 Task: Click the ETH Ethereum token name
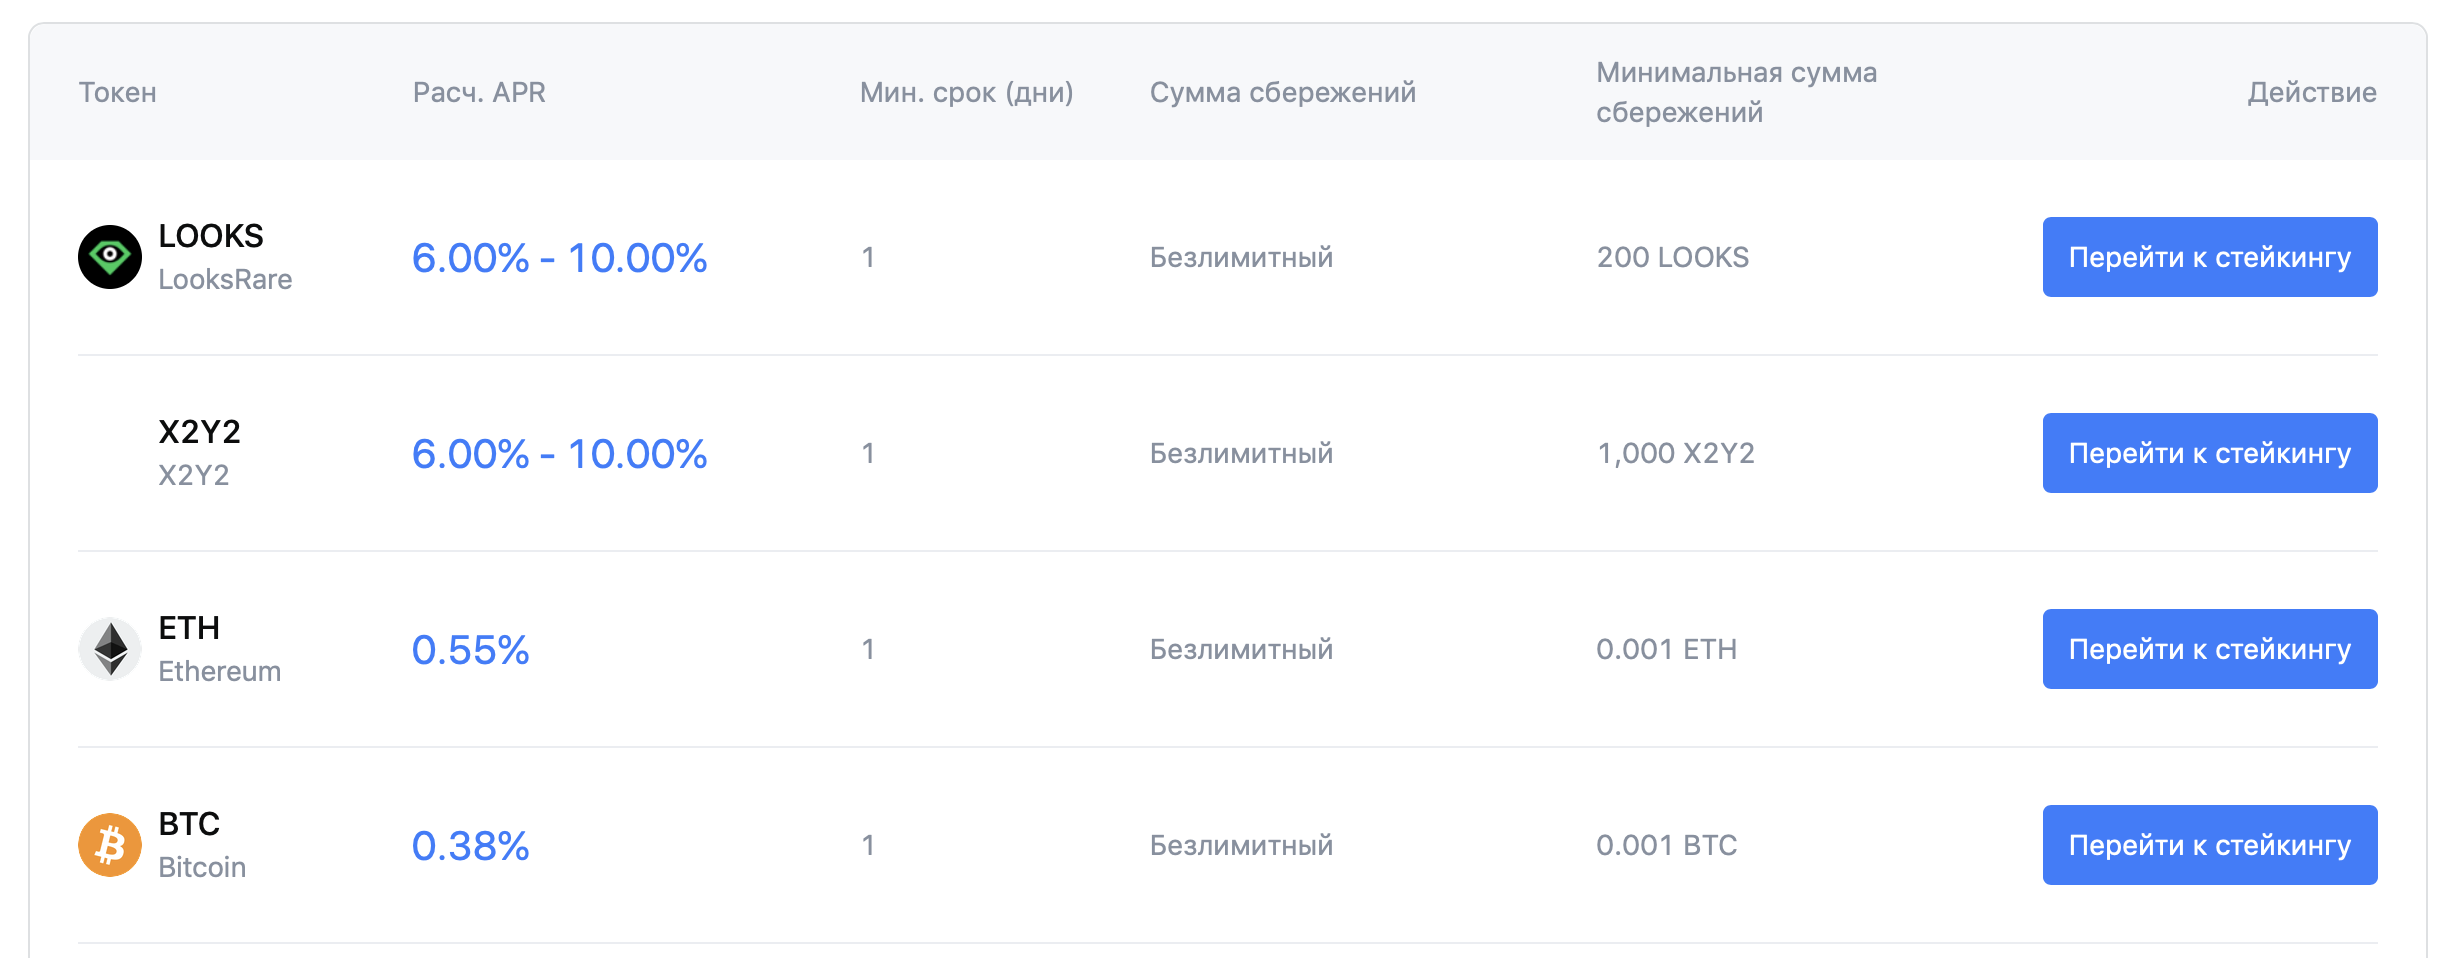(x=219, y=649)
